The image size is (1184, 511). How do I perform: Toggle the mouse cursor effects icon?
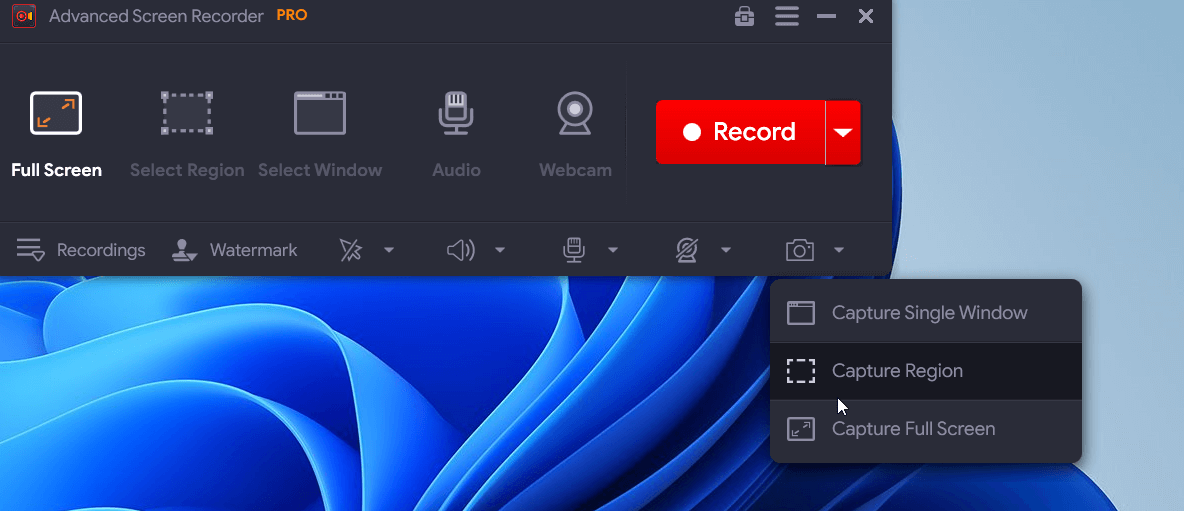coord(351,250)
